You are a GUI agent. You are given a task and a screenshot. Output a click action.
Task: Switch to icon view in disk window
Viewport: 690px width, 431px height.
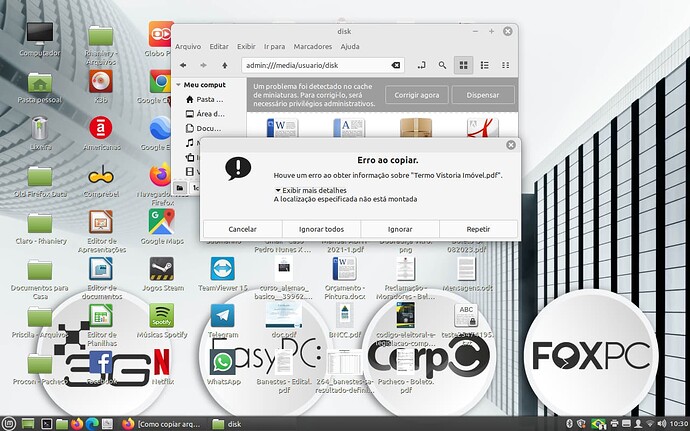[x=463, y=65]
